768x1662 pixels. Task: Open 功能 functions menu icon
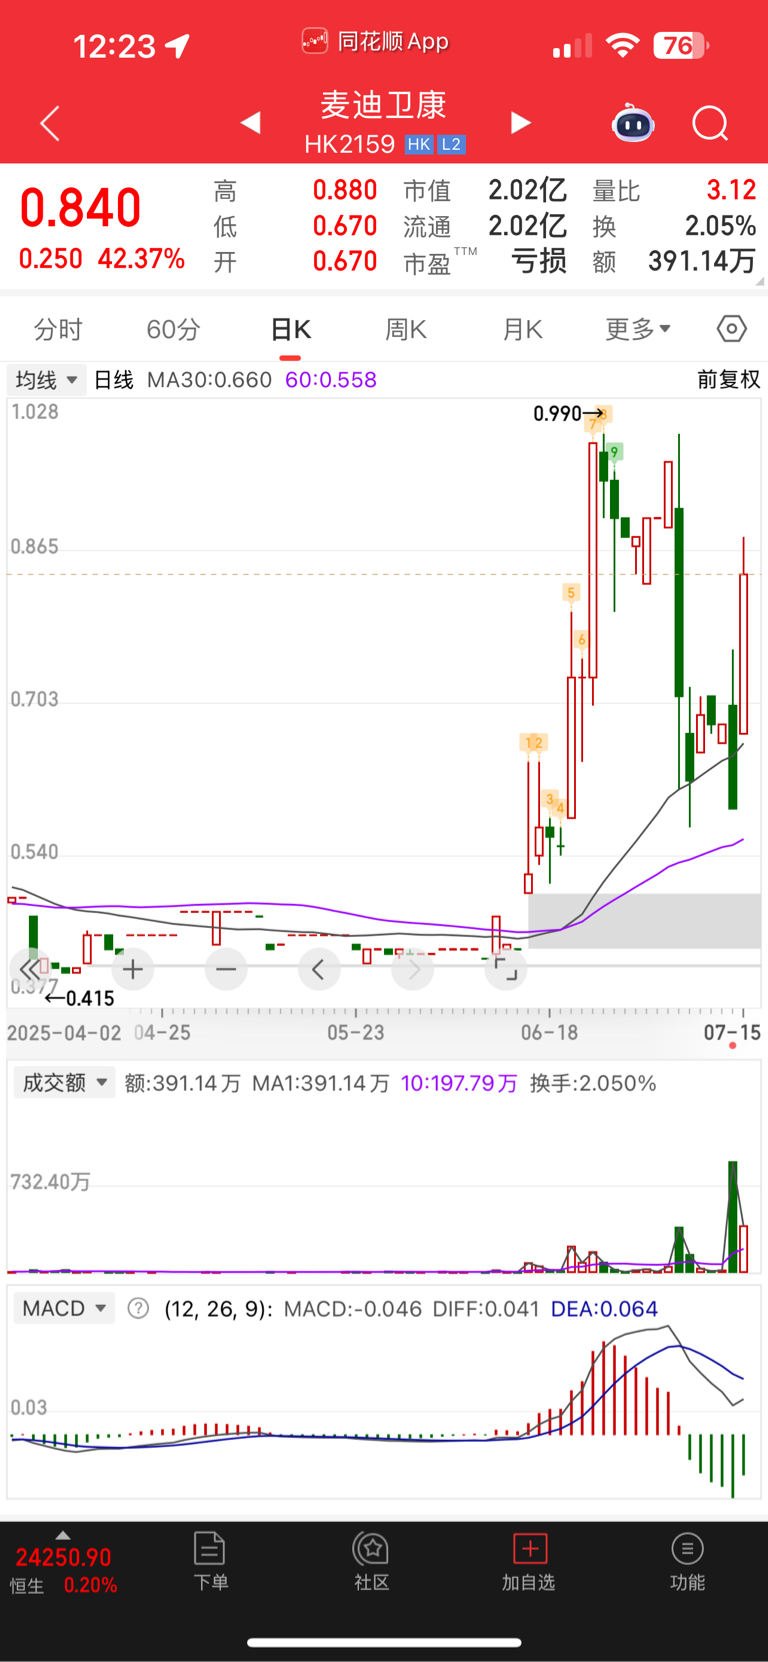pyautogui.click(x=687, y=1561)
